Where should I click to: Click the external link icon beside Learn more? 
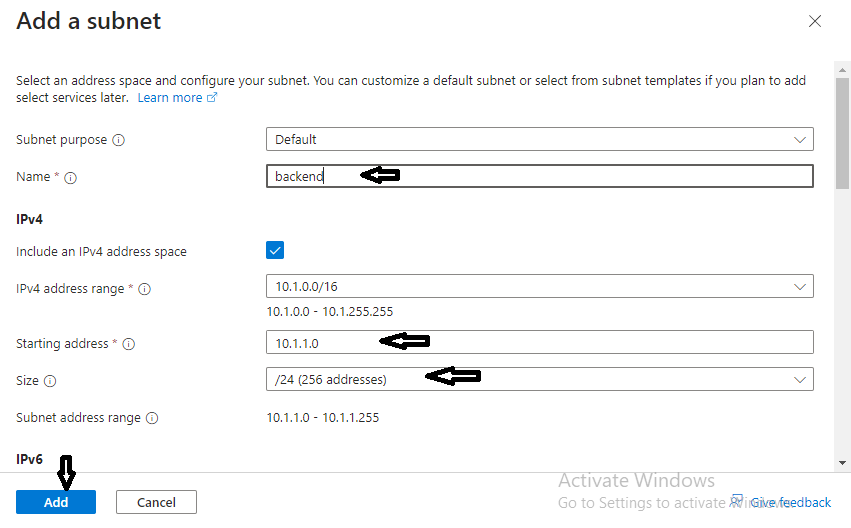[x=212, y=98]
